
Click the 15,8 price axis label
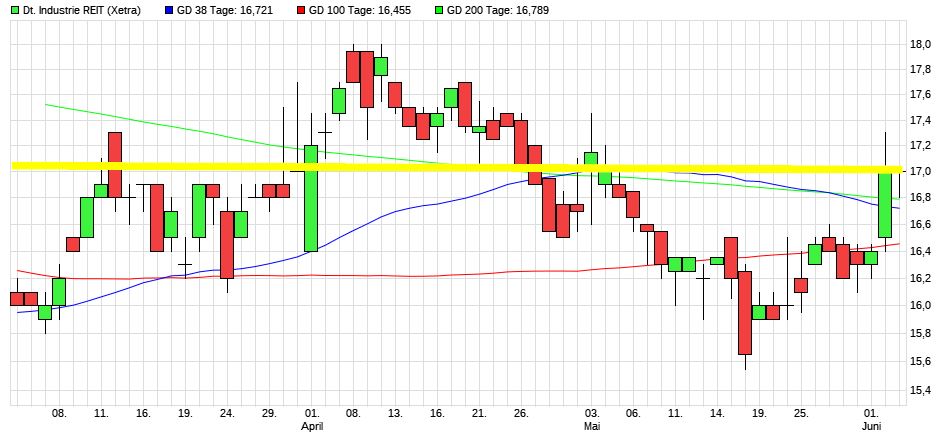(x=920, y=333)
